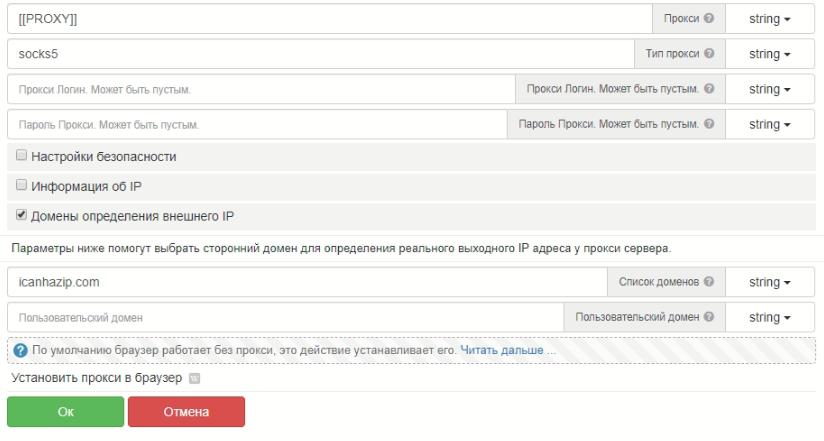This screenshot has width=824, height=441.
Task: Click help icon next to Пароль Прокси label
Action: [709, 124]
